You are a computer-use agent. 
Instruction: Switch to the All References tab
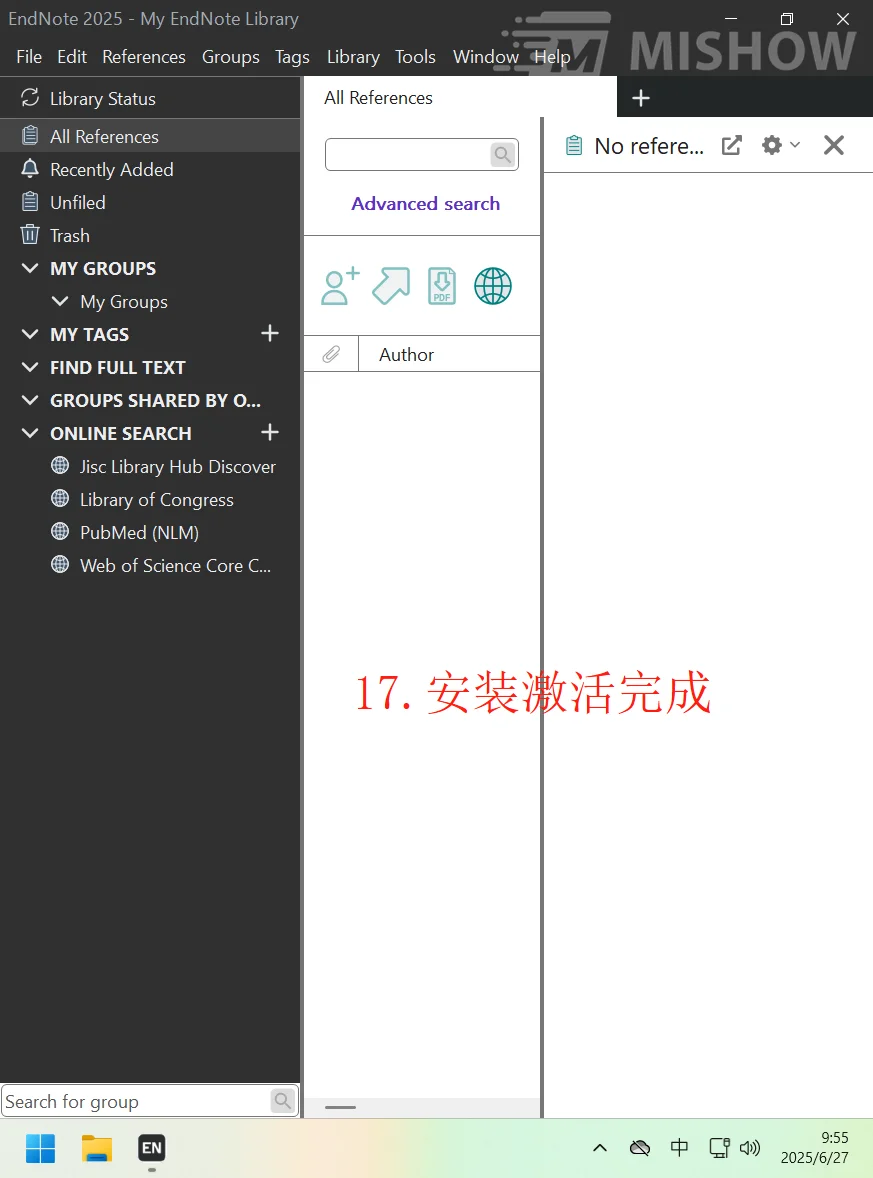click(x=378, y=97)
